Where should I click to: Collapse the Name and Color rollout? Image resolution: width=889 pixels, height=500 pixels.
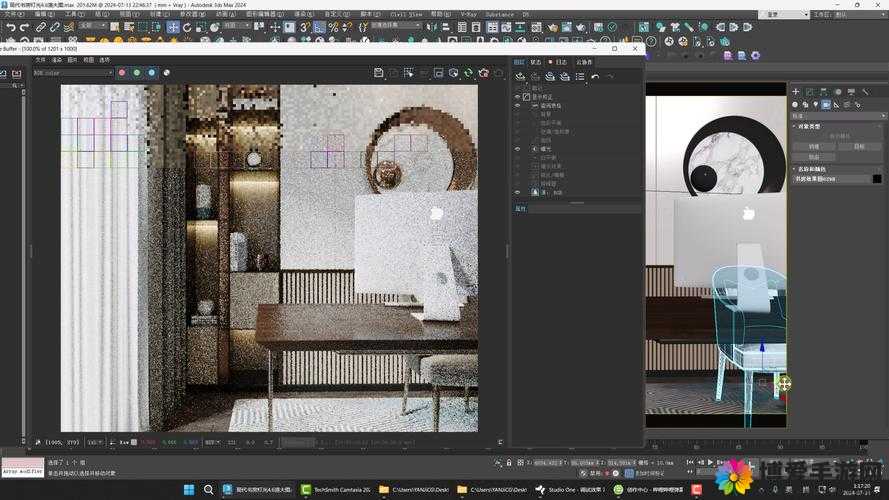pyautogui.click(x=811, y=169)
